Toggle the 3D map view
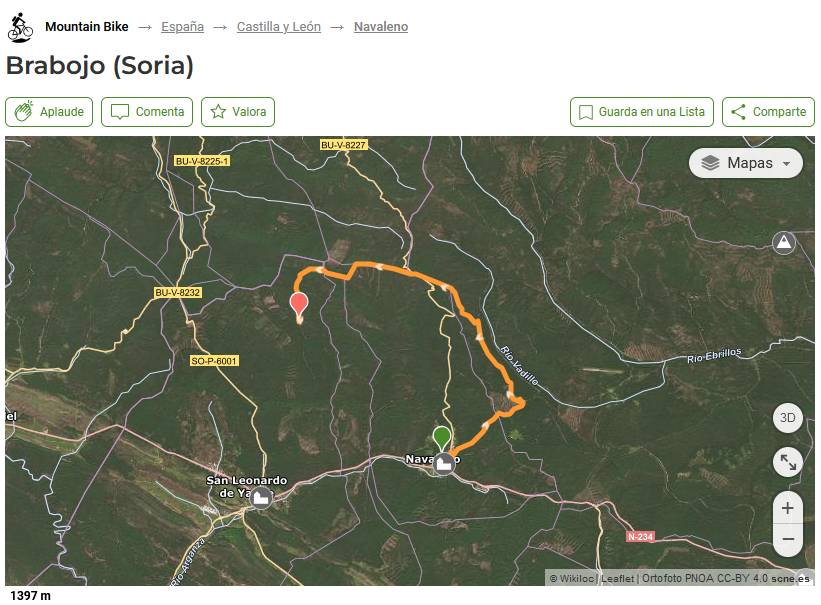The image size is (821, 605). click(788, 418)
